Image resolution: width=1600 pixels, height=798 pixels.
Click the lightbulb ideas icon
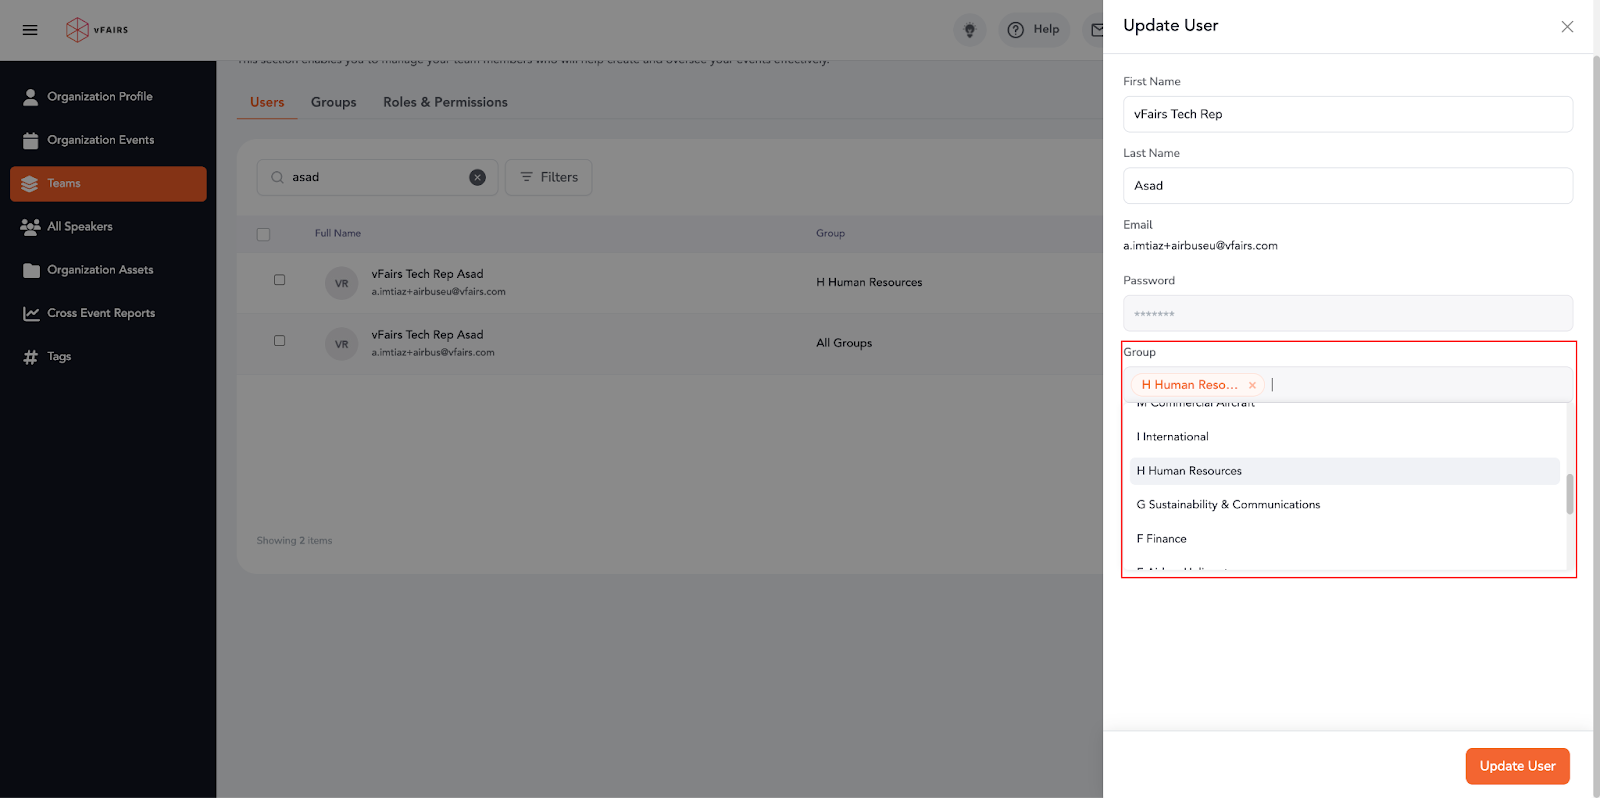tap(969, 30)
